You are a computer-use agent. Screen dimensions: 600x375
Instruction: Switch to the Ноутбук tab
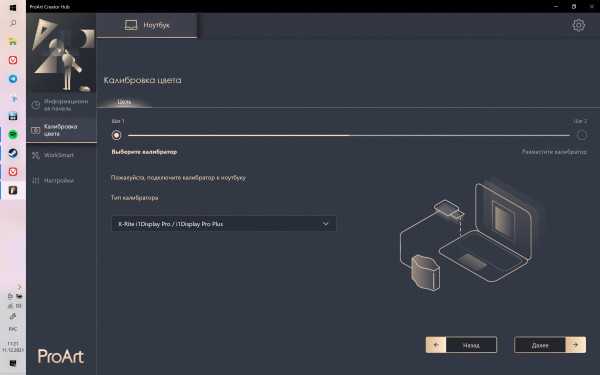click(147, 25)
